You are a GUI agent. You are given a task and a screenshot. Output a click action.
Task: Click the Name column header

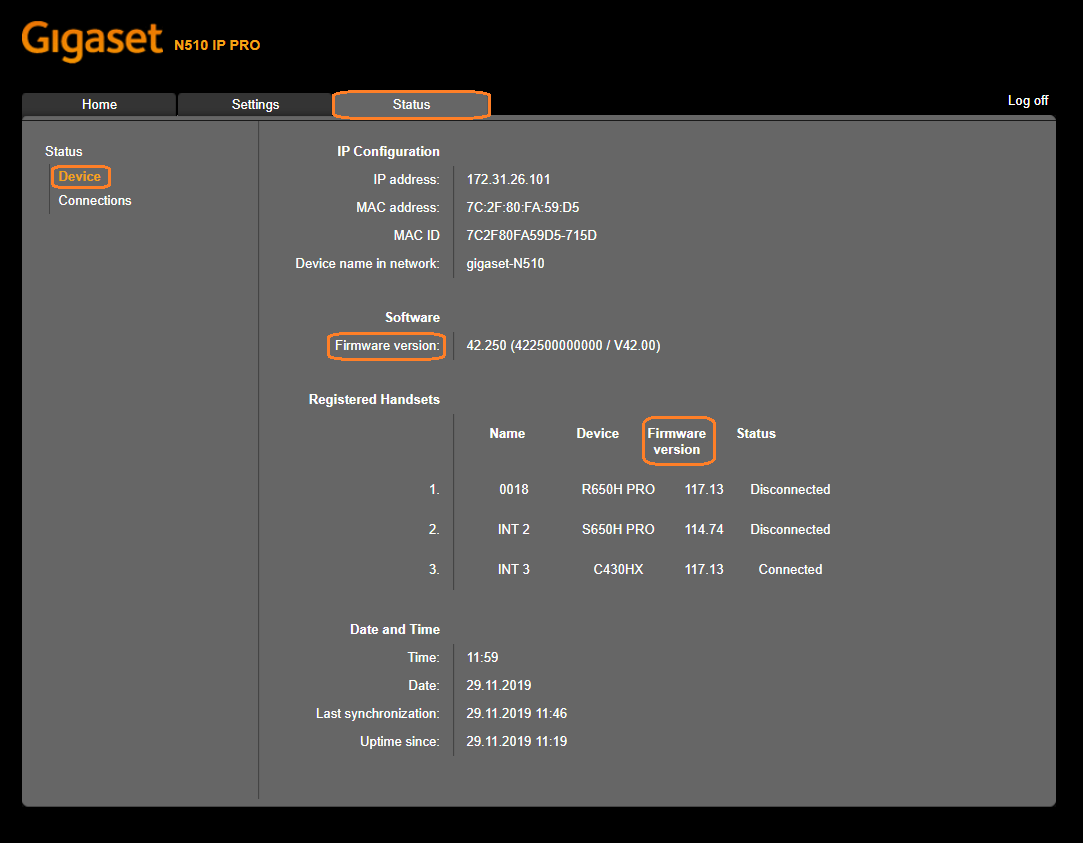tap(507, 434)
